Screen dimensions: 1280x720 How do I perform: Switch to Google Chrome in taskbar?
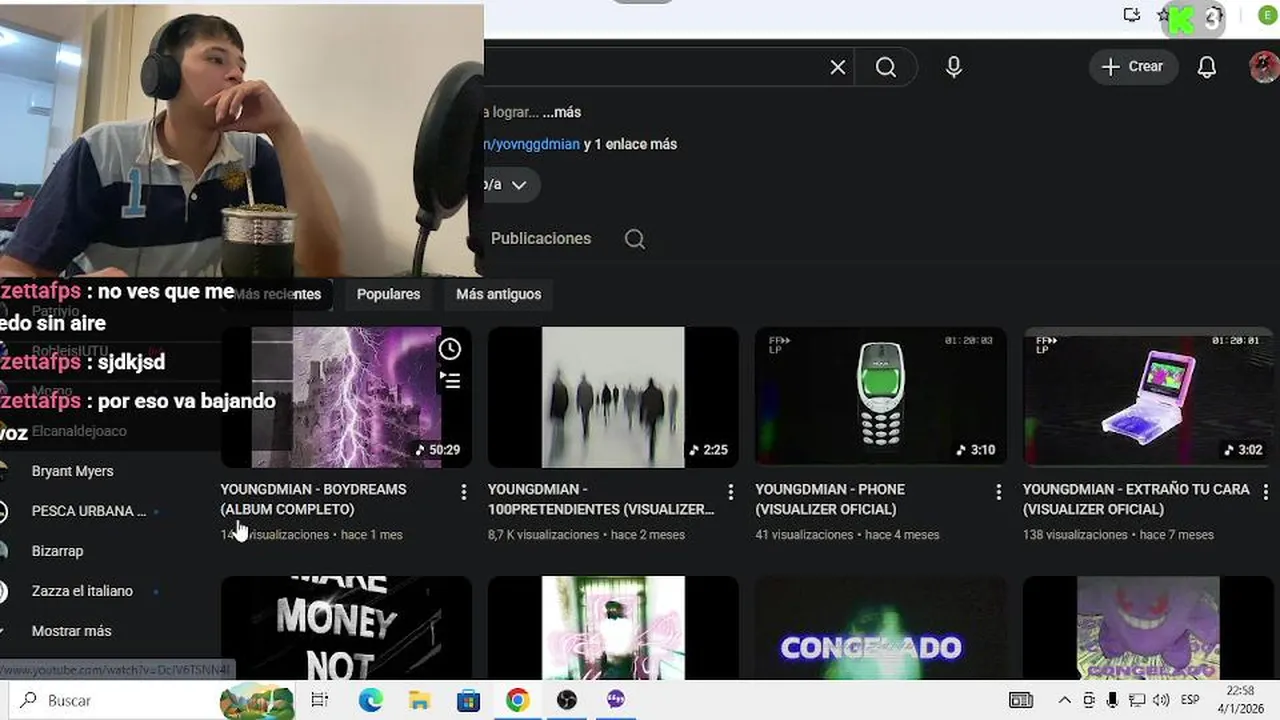pos(517,700)
